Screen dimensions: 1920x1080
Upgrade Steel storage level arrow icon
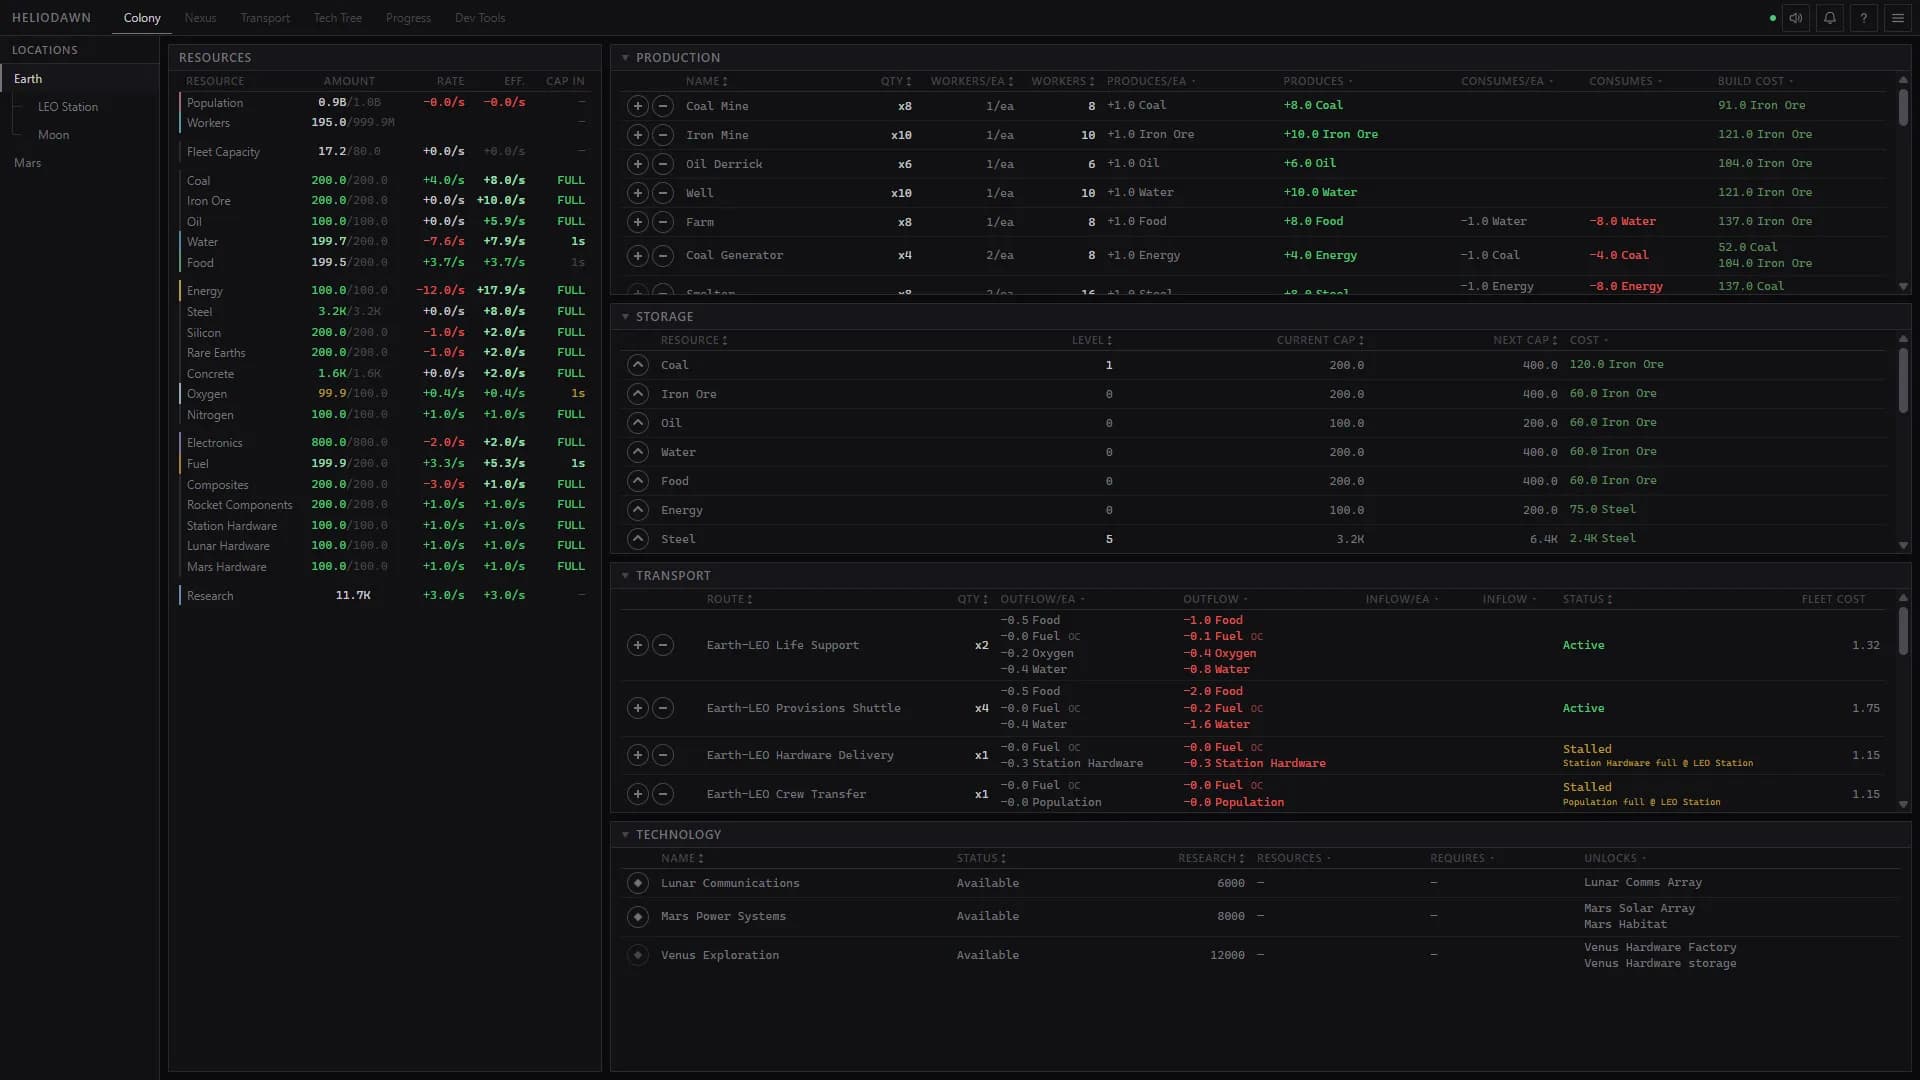tap(638, 539)
